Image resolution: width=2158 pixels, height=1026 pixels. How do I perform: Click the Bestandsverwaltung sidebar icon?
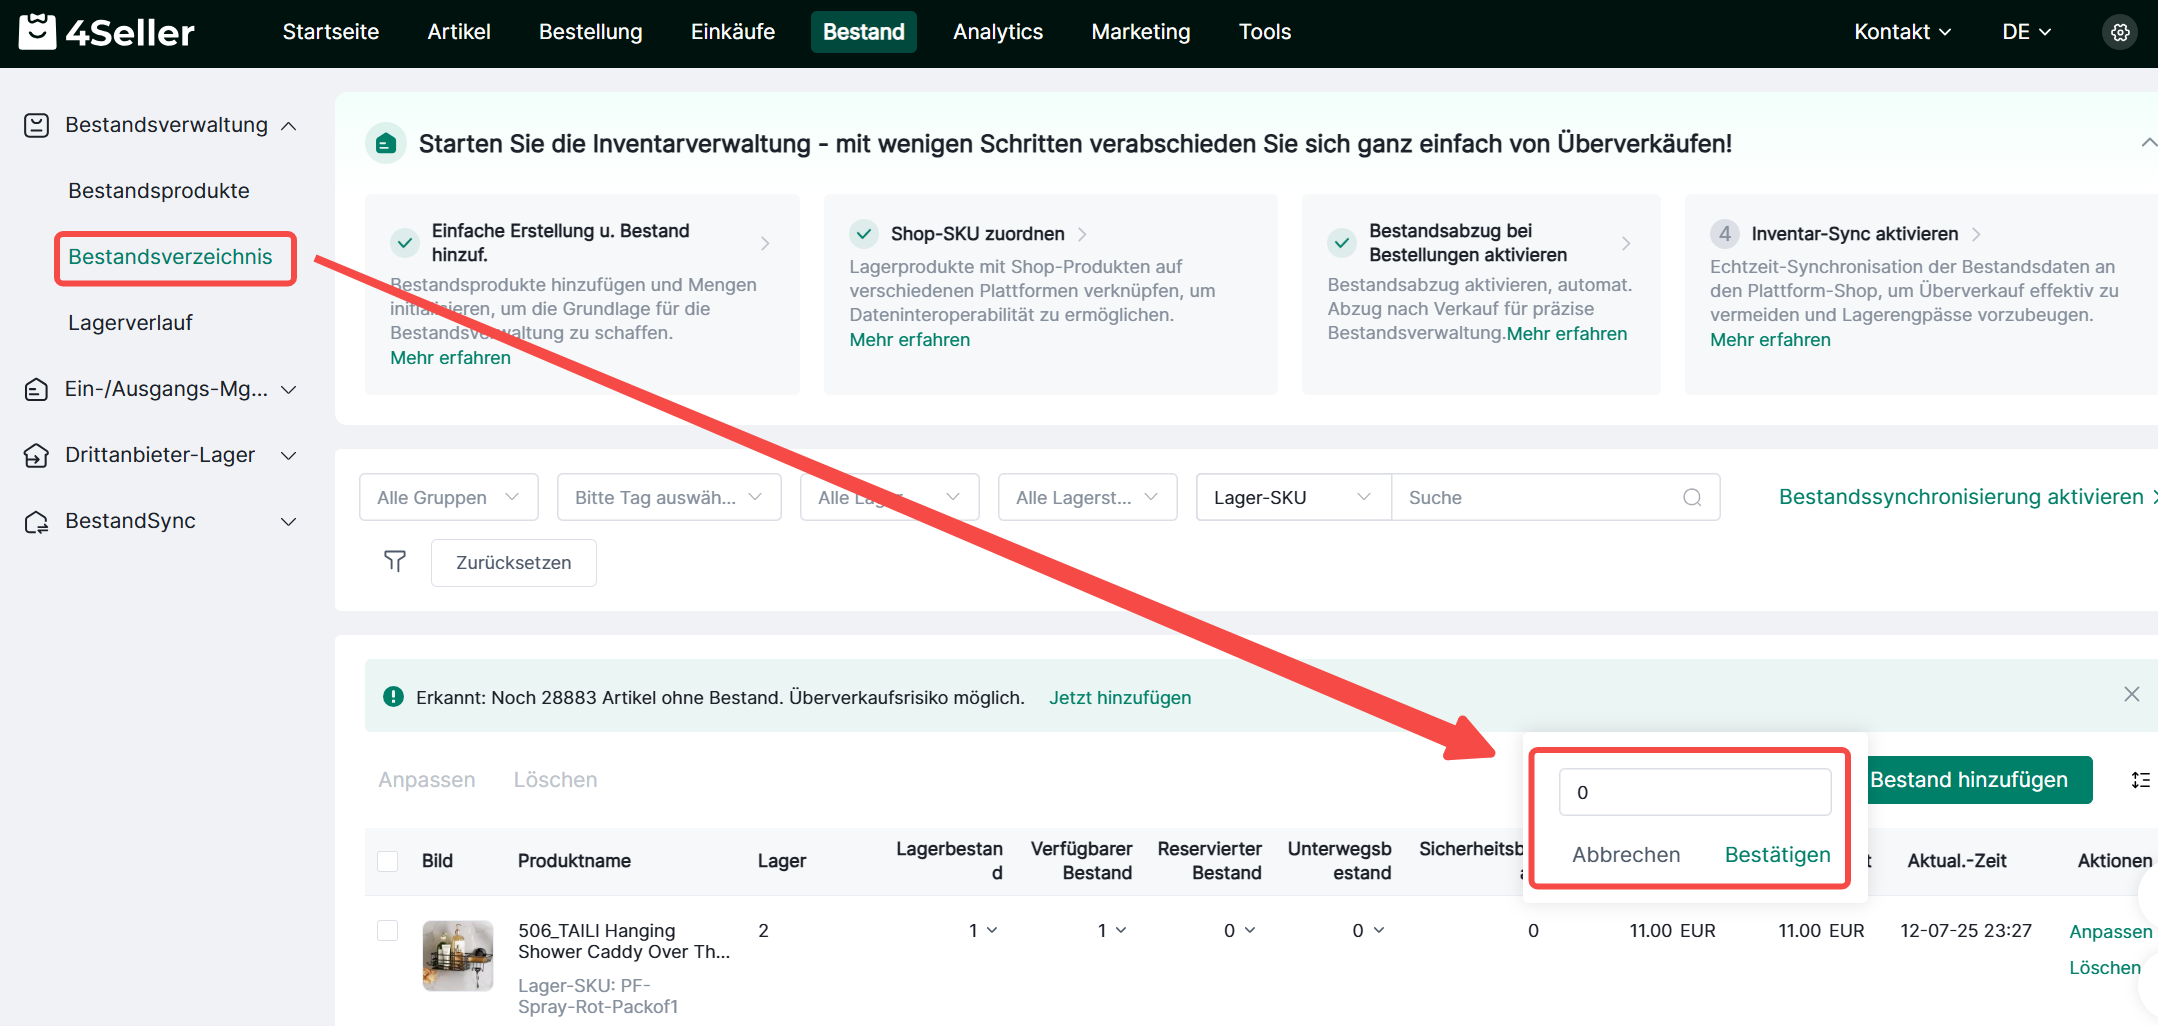(x=37, y=126)
